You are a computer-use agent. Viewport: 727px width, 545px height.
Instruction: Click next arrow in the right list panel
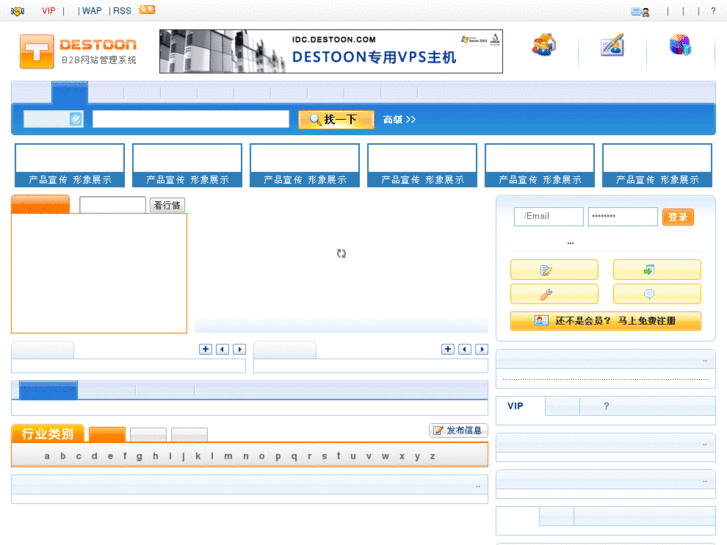click(482, 349)
